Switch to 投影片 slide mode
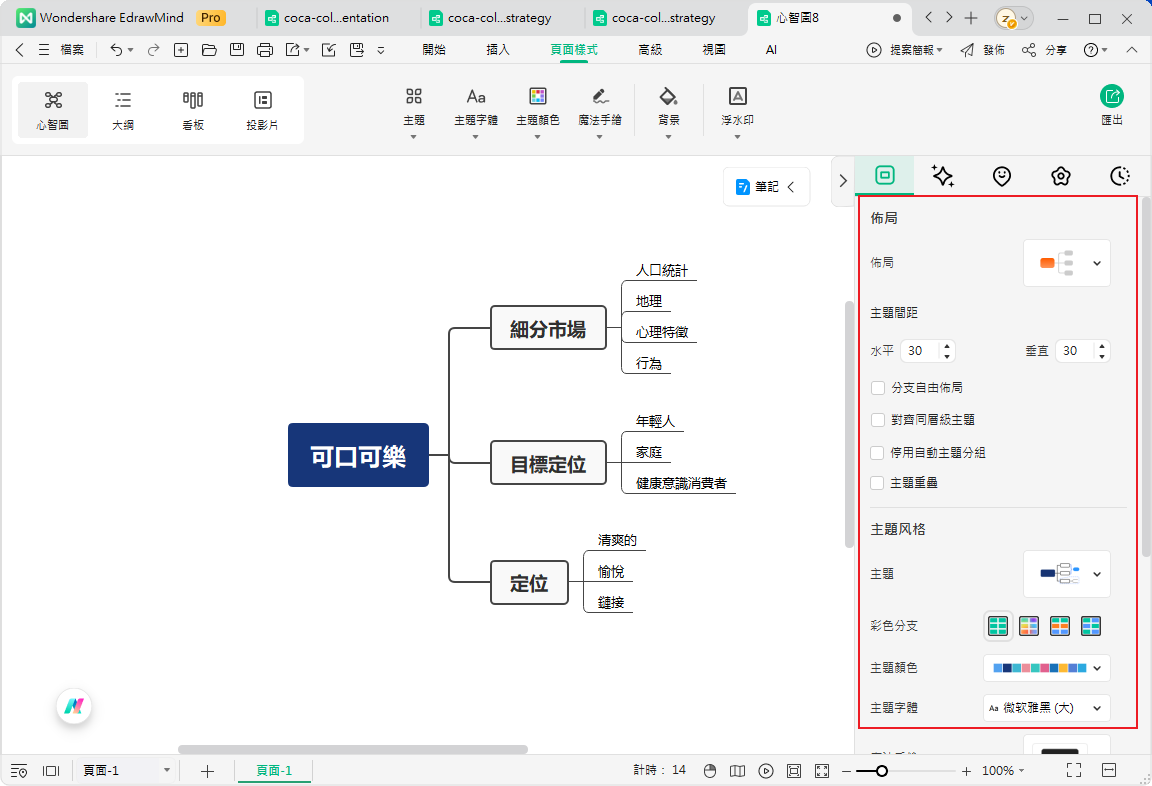This screenshot has width=1152, height=786. (x=263, y=109)
